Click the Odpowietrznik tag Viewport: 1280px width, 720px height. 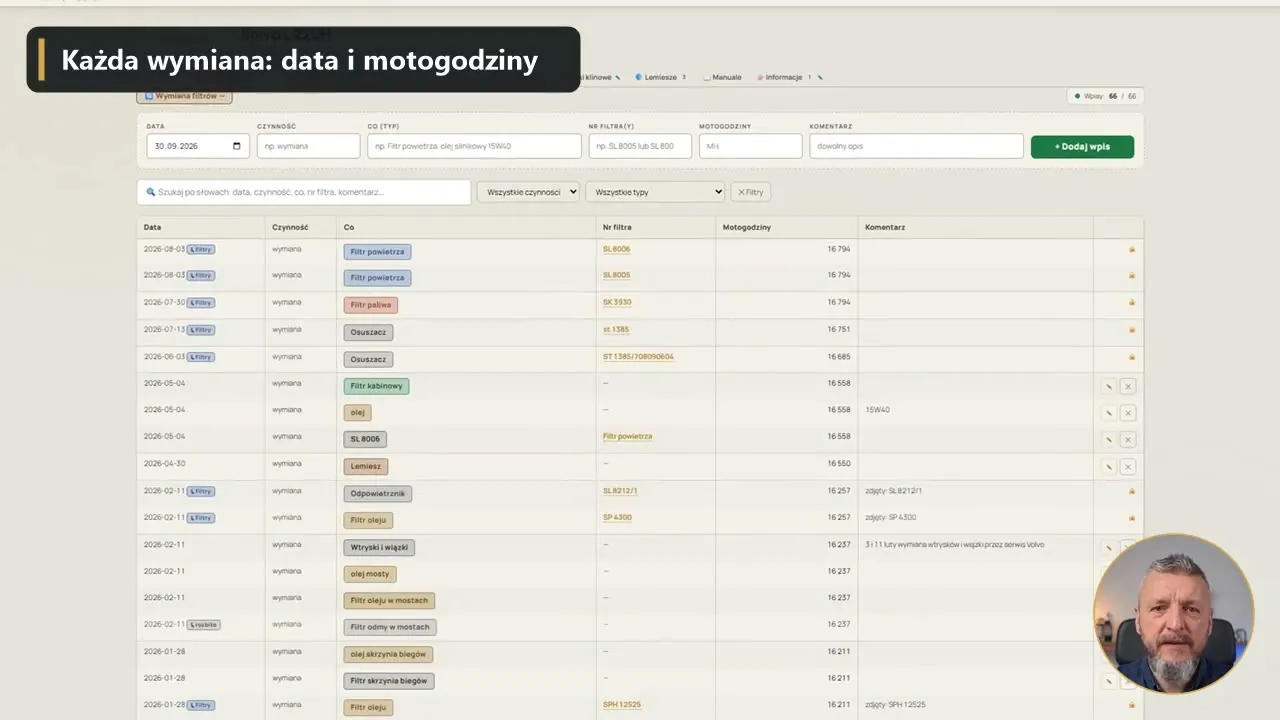coord(378,494)
